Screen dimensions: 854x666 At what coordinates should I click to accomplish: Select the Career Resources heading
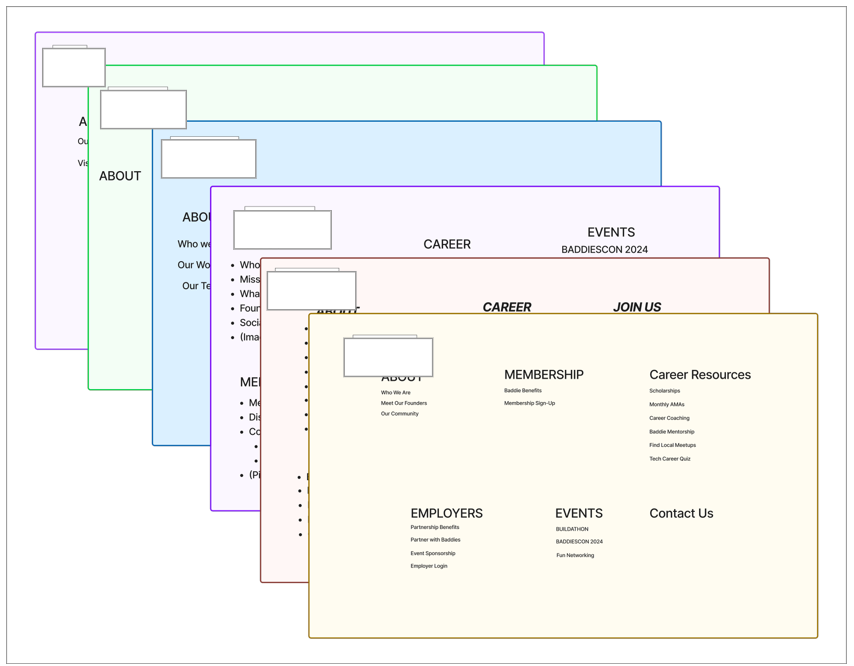(x=700, y=375)
